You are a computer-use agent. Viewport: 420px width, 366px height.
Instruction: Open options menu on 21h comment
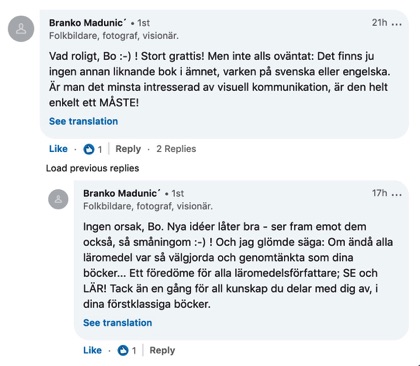pos(396,24)
